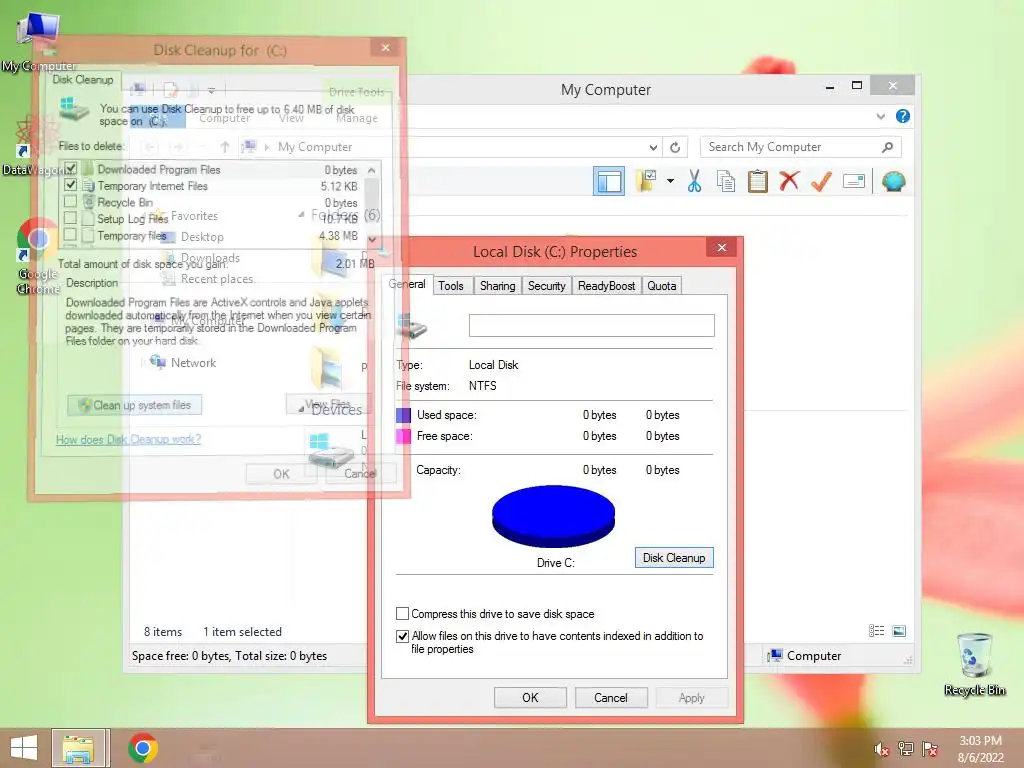The height and width of the screenshot is (768, 1024).
Task: Click the Disk Cleanup button in Properties
Action: [674, 558]
